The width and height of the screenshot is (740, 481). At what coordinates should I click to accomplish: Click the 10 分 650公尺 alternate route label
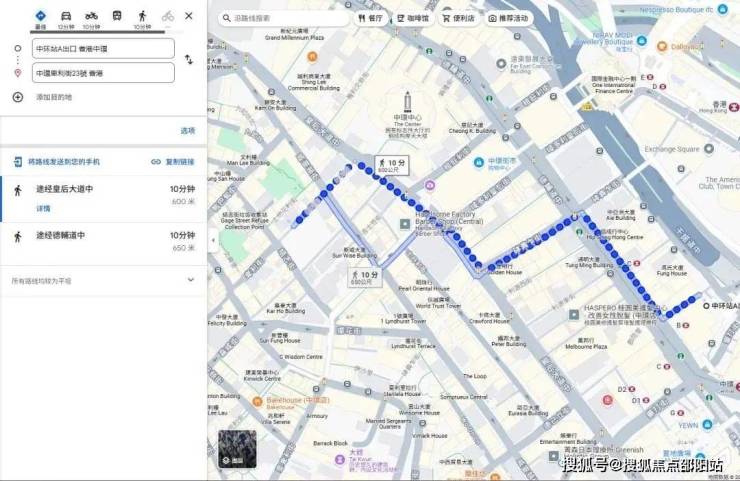365,277
